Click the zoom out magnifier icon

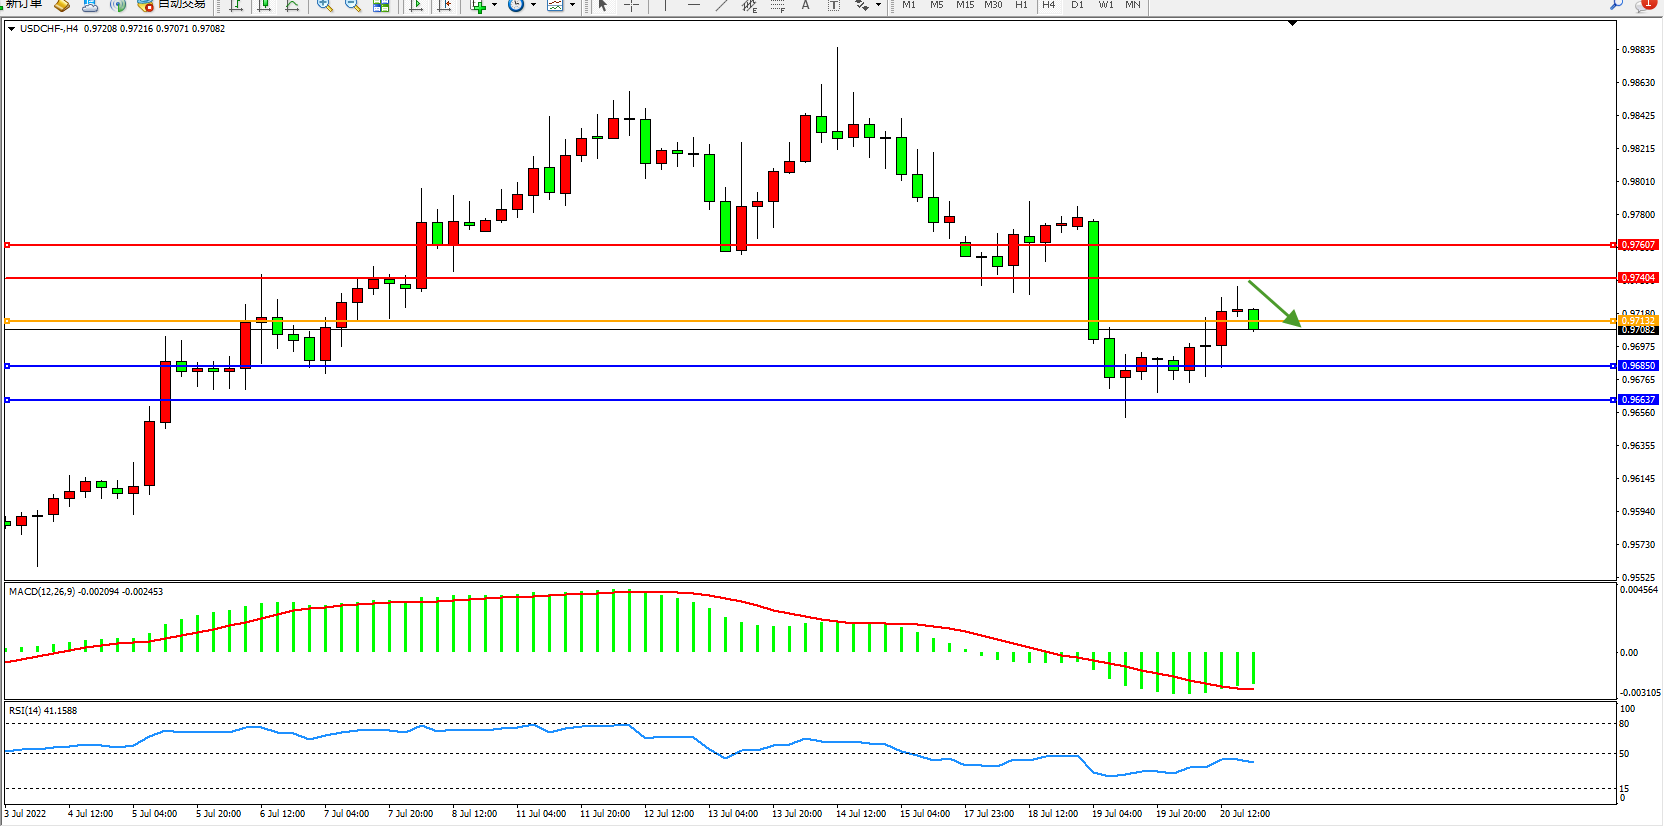tap(352, 5)
